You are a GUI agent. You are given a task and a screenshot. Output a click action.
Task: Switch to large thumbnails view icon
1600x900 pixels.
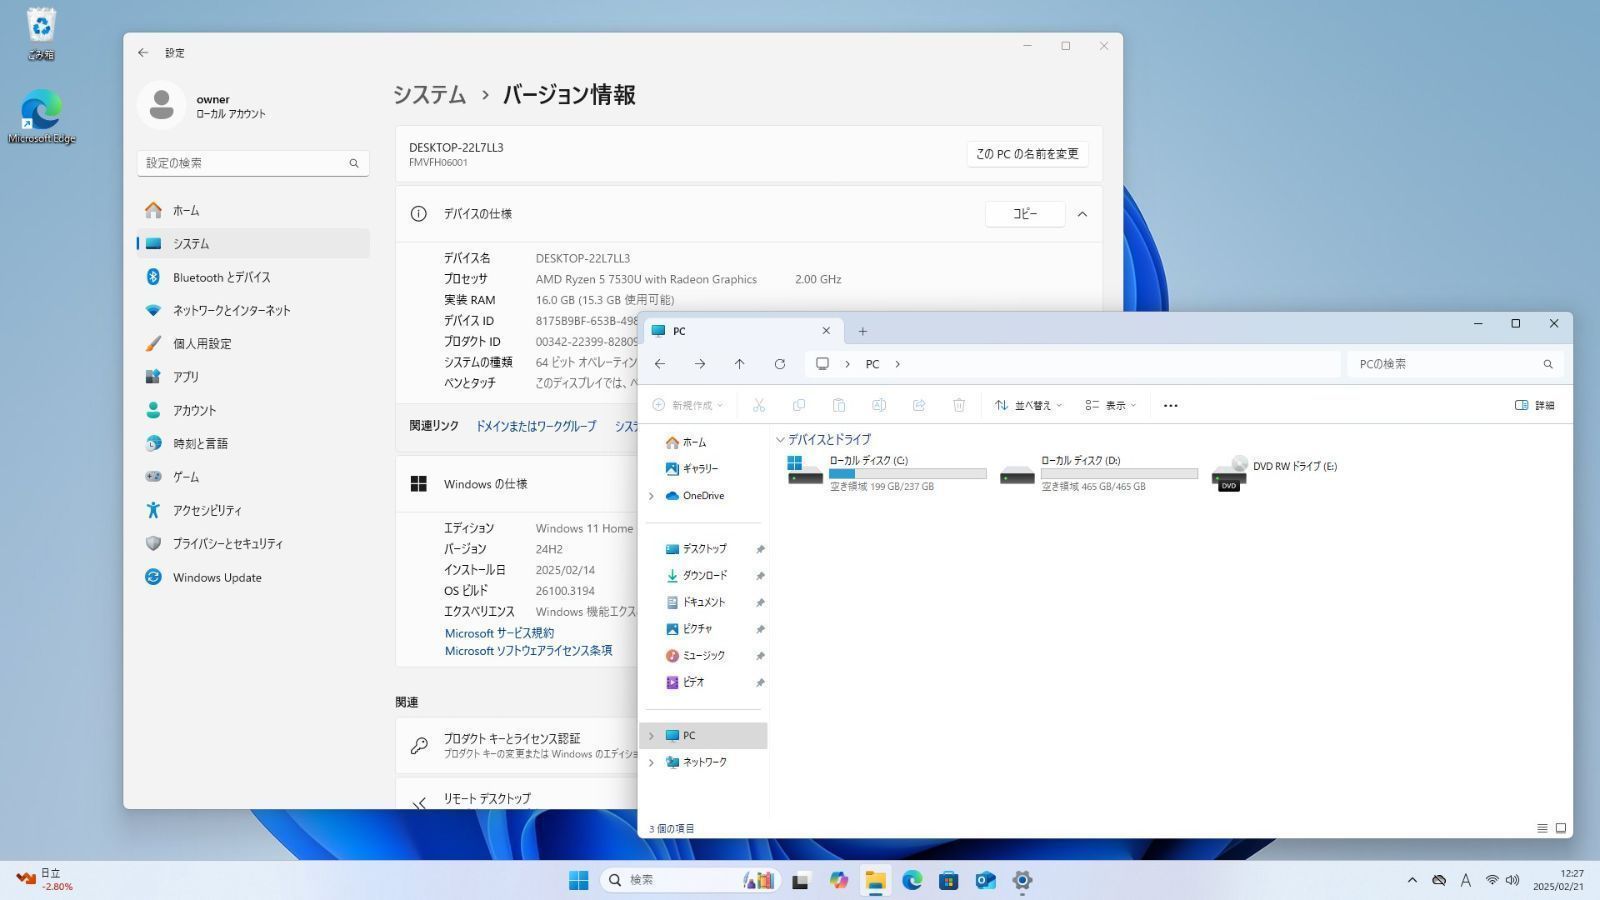1561,828
